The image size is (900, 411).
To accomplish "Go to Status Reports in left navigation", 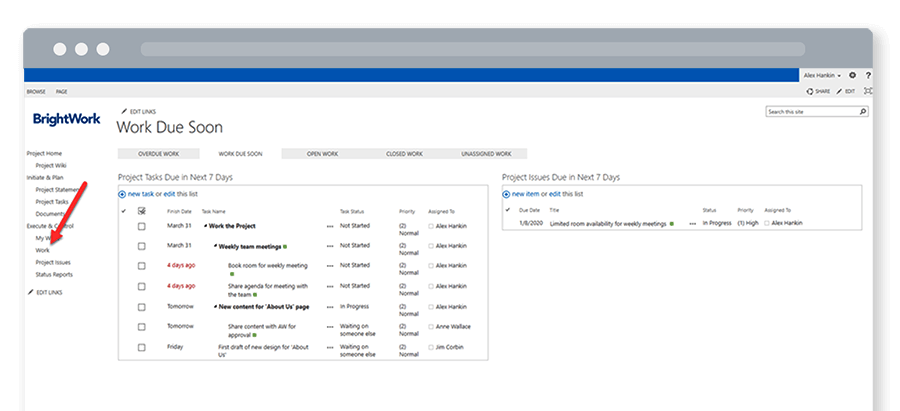I will 54,274.
